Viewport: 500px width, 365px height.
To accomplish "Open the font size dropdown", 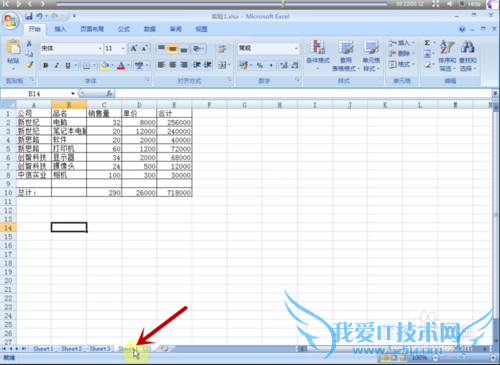I will [123, 49].
